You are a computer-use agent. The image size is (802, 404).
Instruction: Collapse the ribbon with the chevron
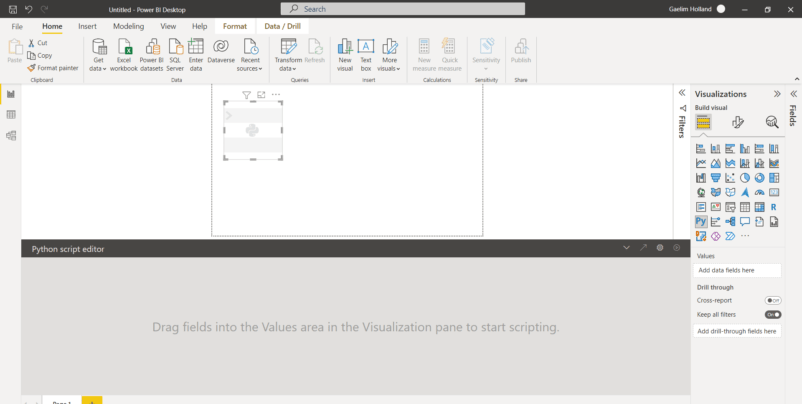[x=796, y=79]
